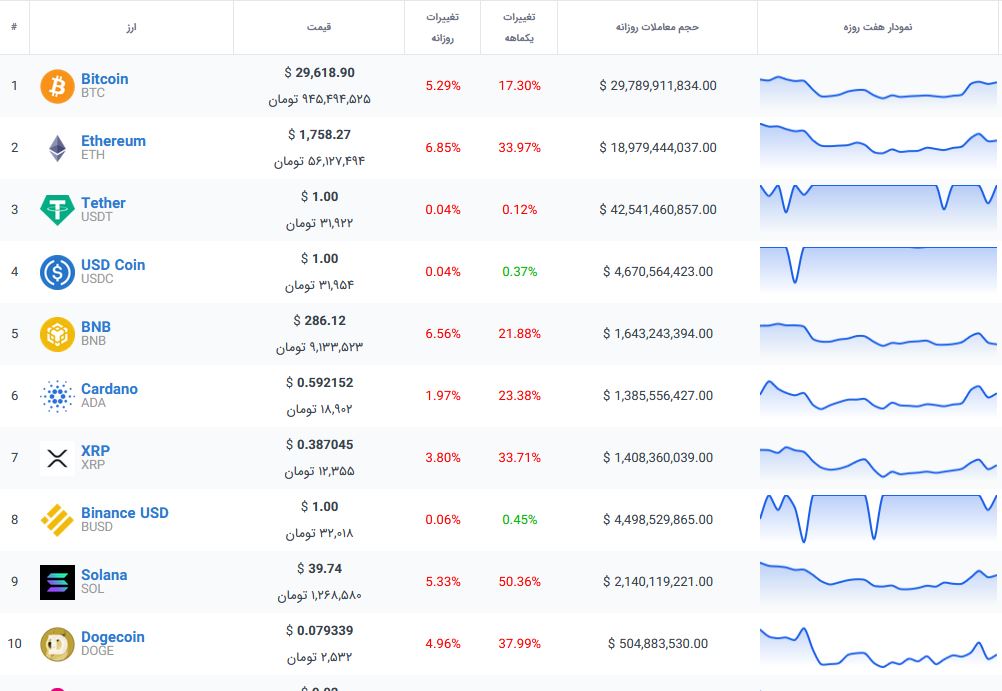
Task: Select USD Coin monthly change 0.37%
Action: tap(520, 272)
